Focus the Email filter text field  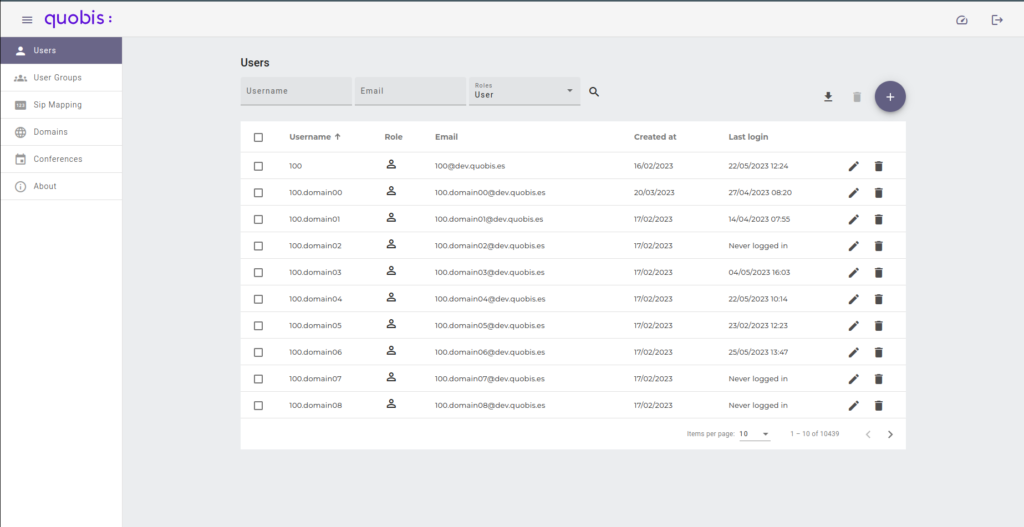[409, 91]
